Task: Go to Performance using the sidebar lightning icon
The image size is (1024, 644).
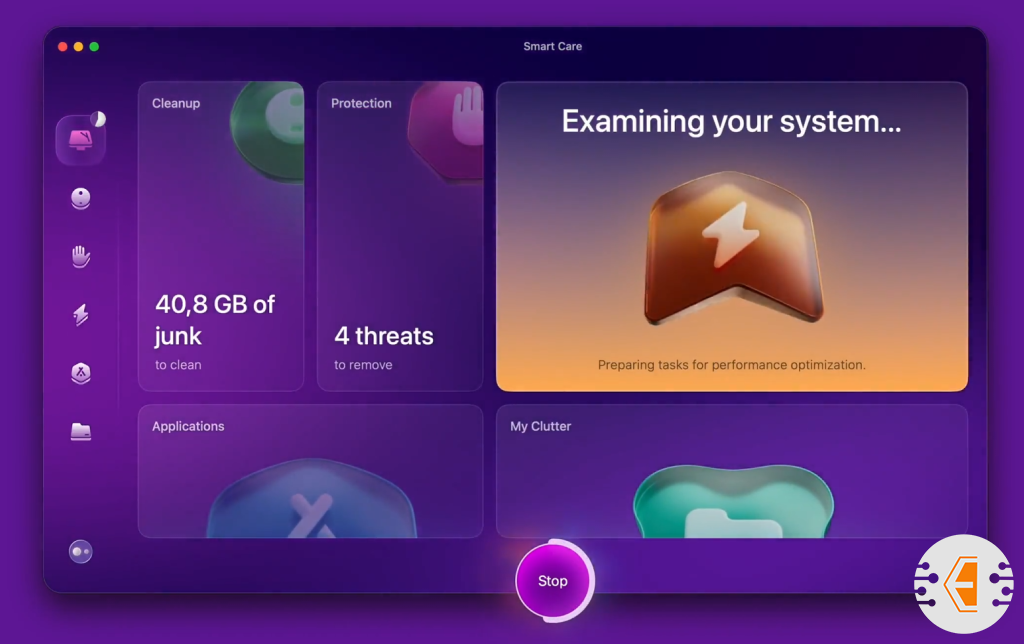Action: [x=81, y=315]
